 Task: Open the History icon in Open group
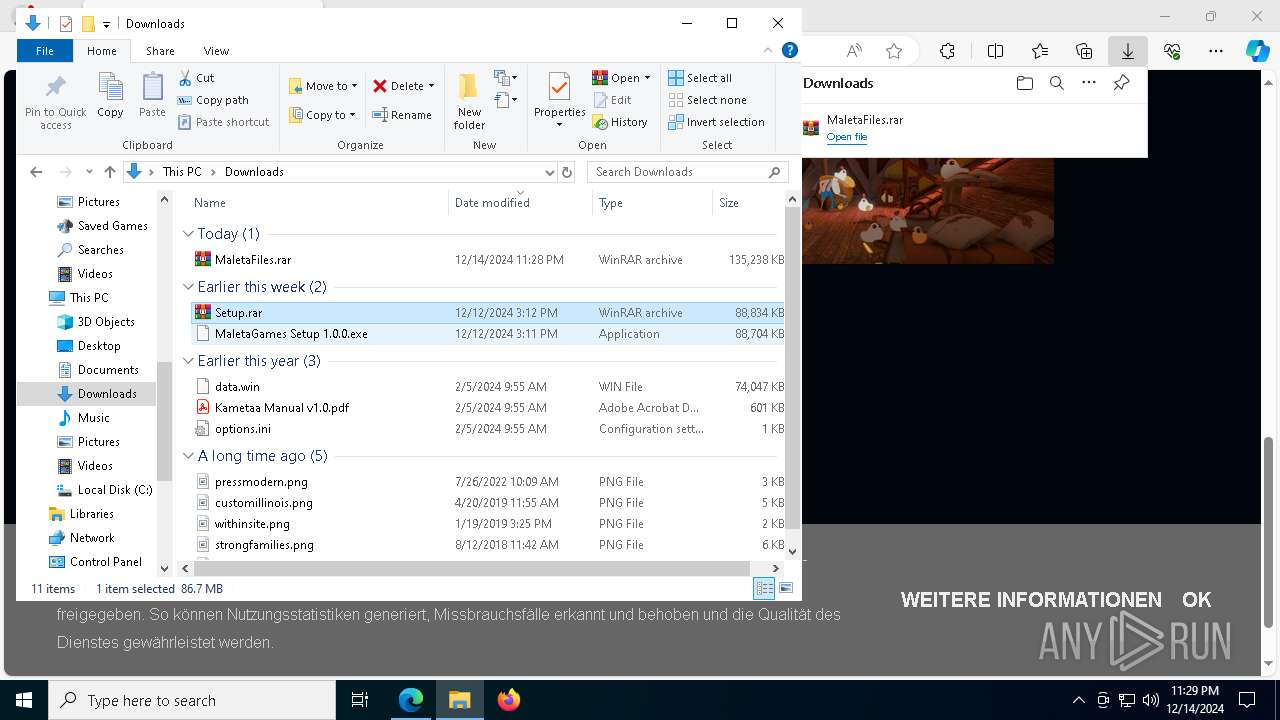[600, 122]
